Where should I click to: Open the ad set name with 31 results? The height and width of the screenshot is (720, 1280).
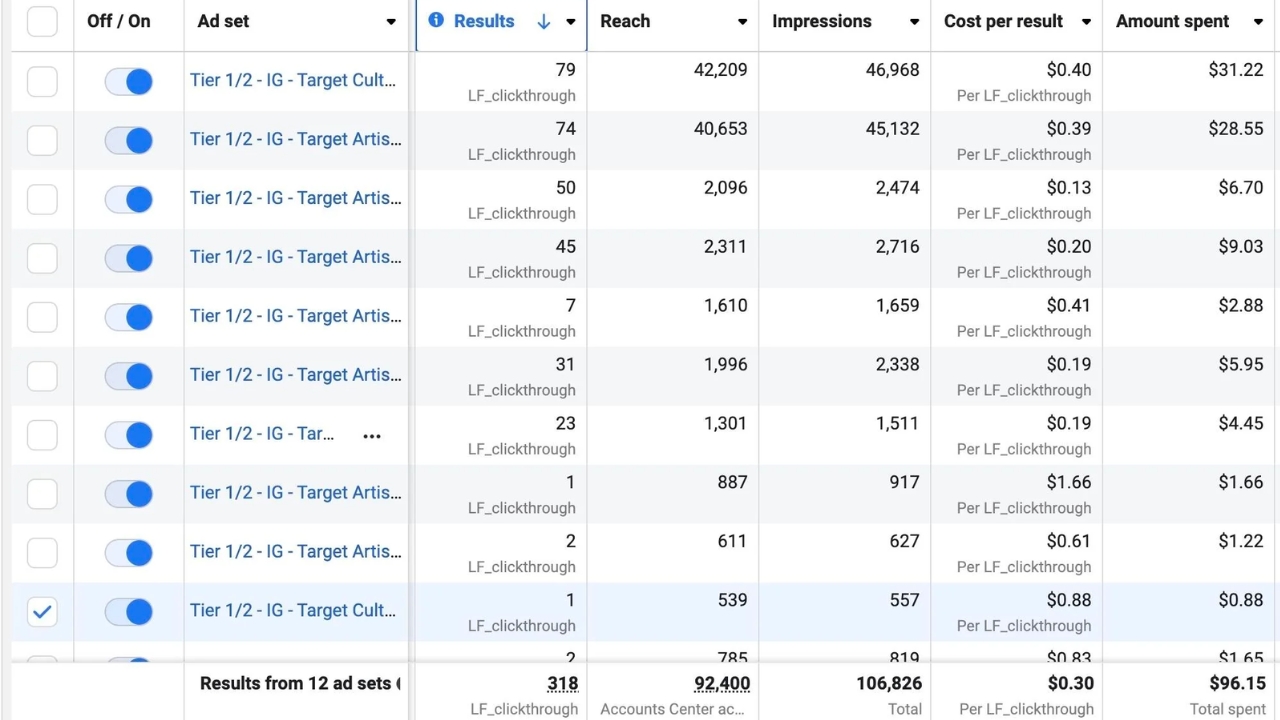295,375
